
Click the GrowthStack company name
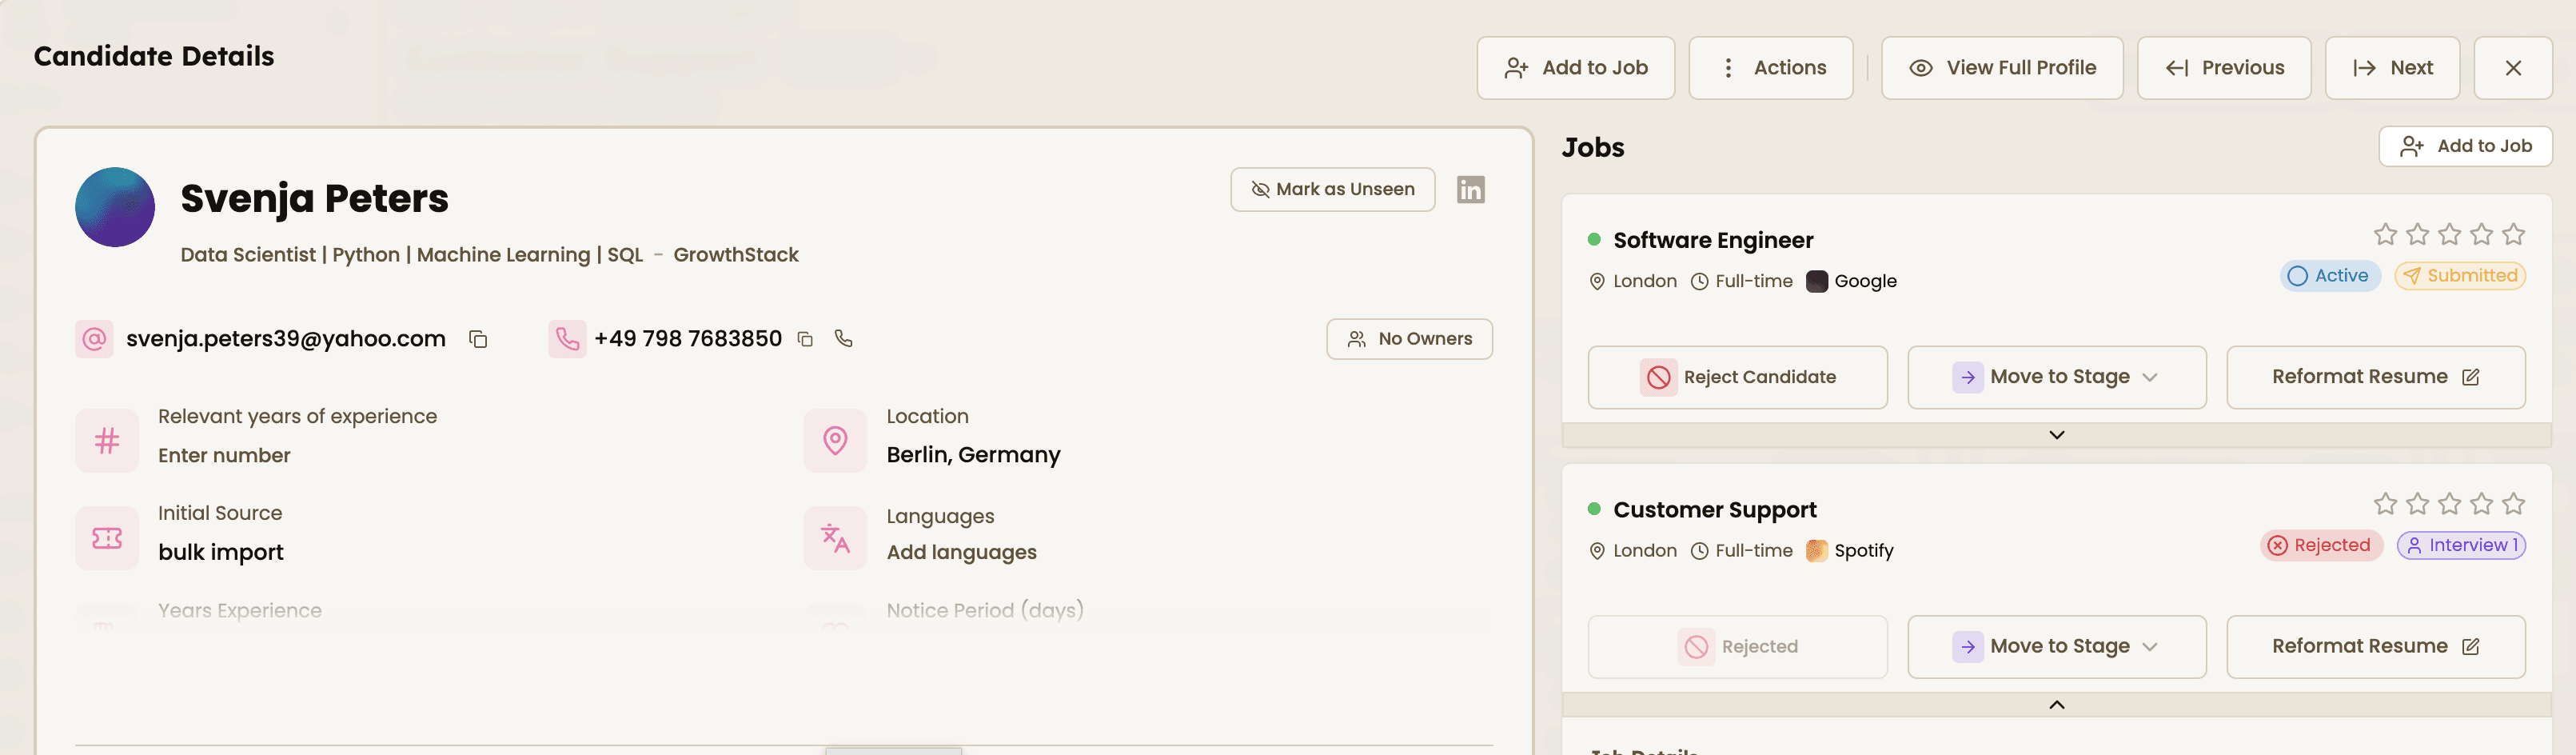[x=735, y=255]
